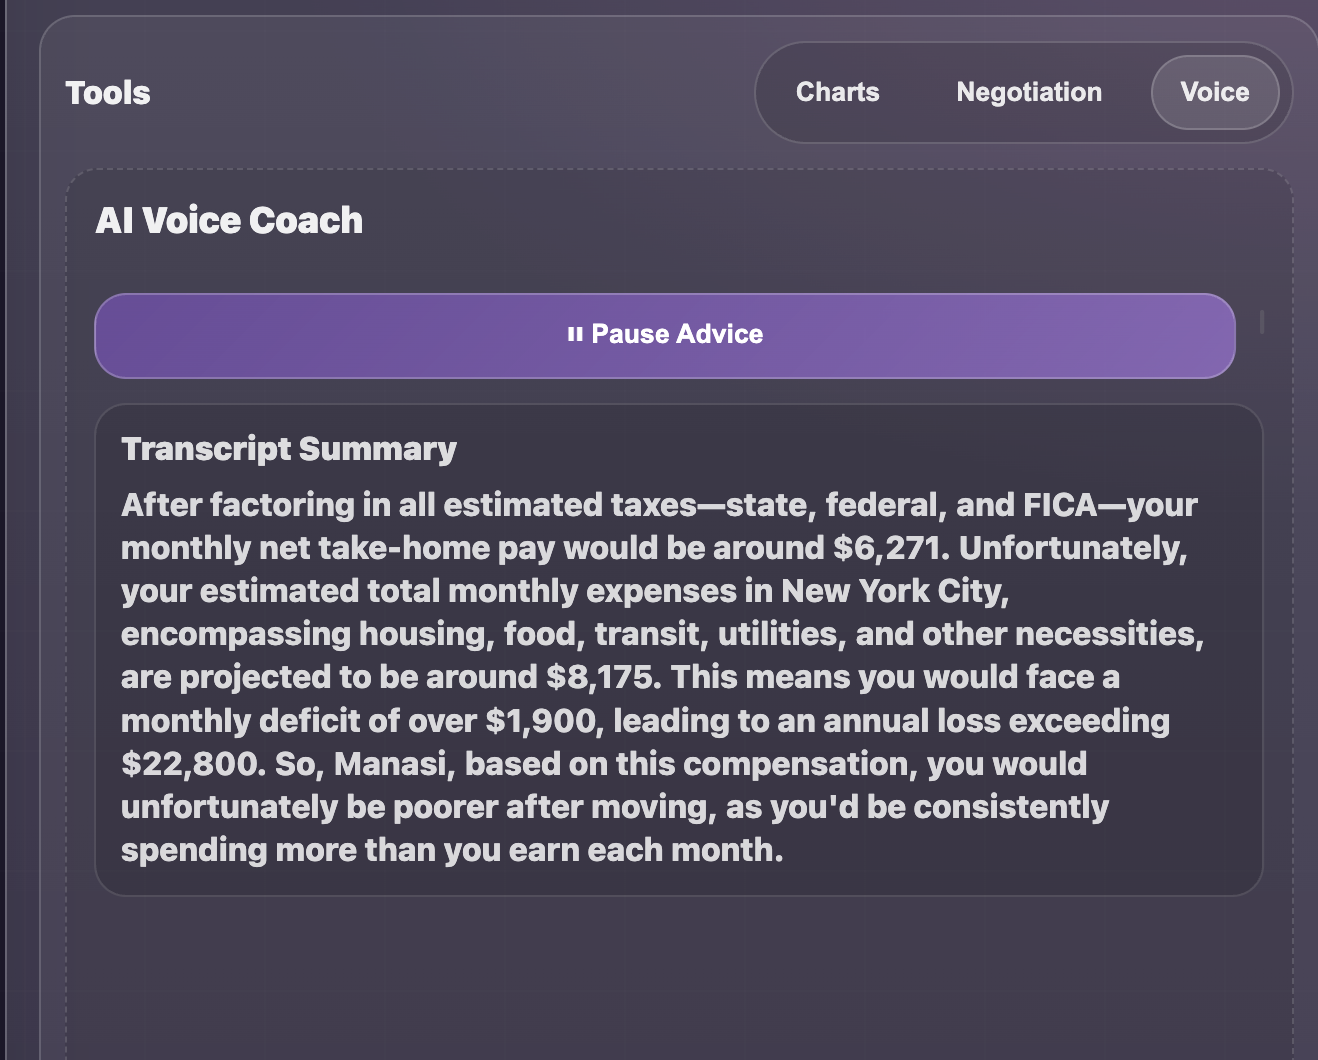1318x1060 pixels.
Task: Click the $6,271 take-home amount in transcript
Action: coord(889,548)
